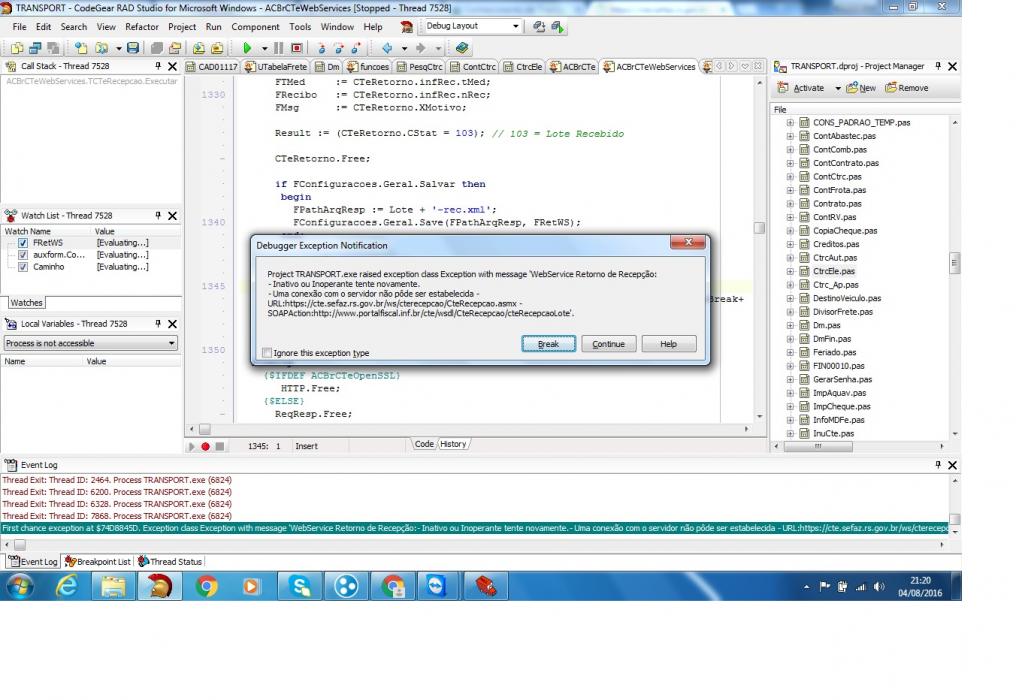Click the blue Back navigation arrow
The width and height of the screenshot is (1016, 700).
(387, 48)
